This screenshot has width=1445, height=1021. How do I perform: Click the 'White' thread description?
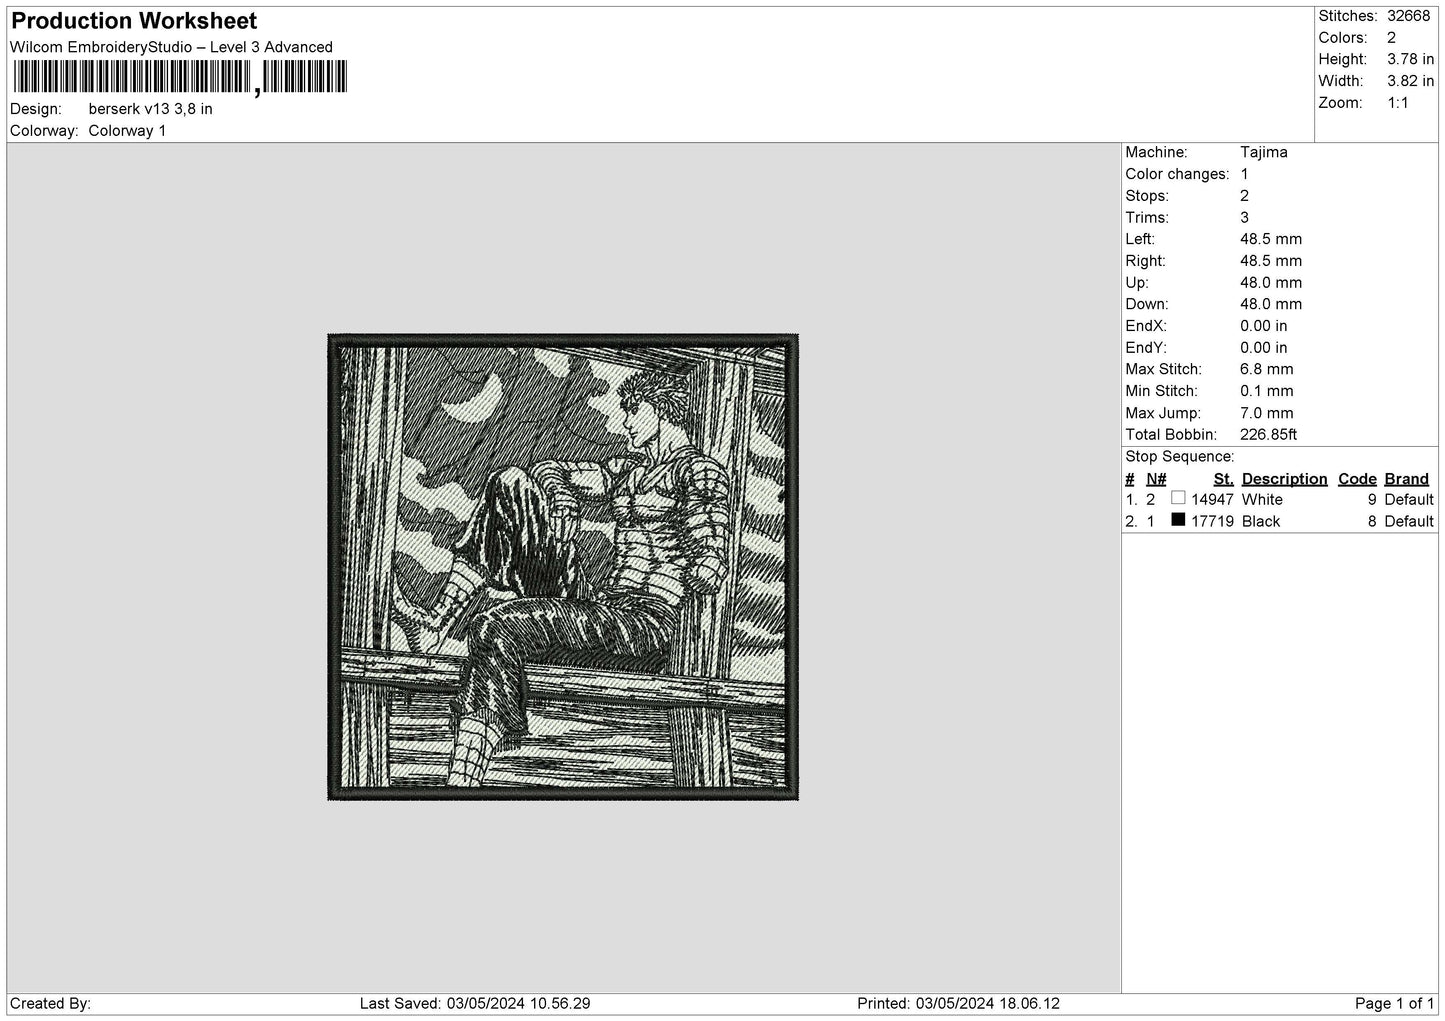coord(1262,499)
